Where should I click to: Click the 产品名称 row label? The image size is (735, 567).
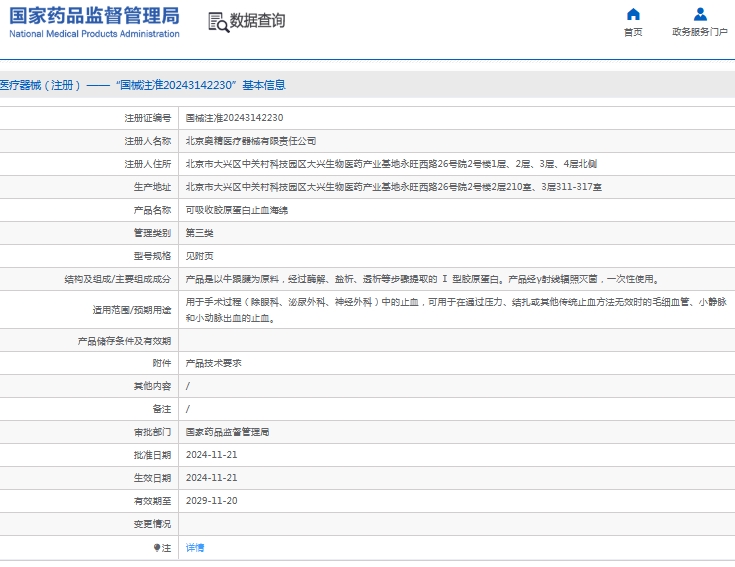click(152, 210)
